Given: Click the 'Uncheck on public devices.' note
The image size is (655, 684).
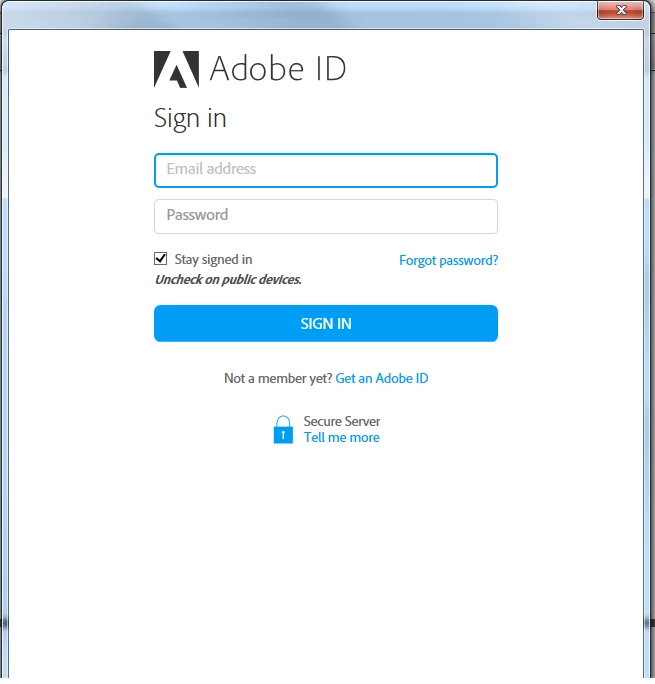Looking at the screenshot, I should click(x=228, y=280).
